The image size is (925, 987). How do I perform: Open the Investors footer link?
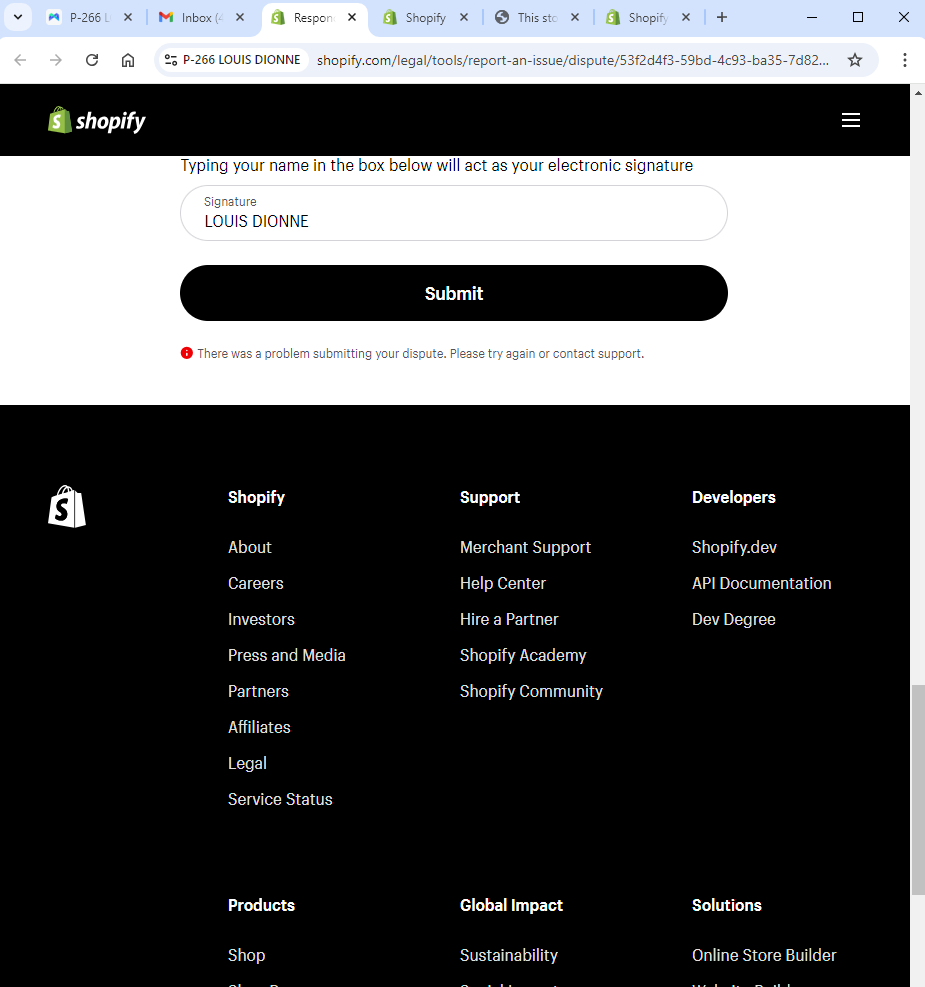[261, 619]
